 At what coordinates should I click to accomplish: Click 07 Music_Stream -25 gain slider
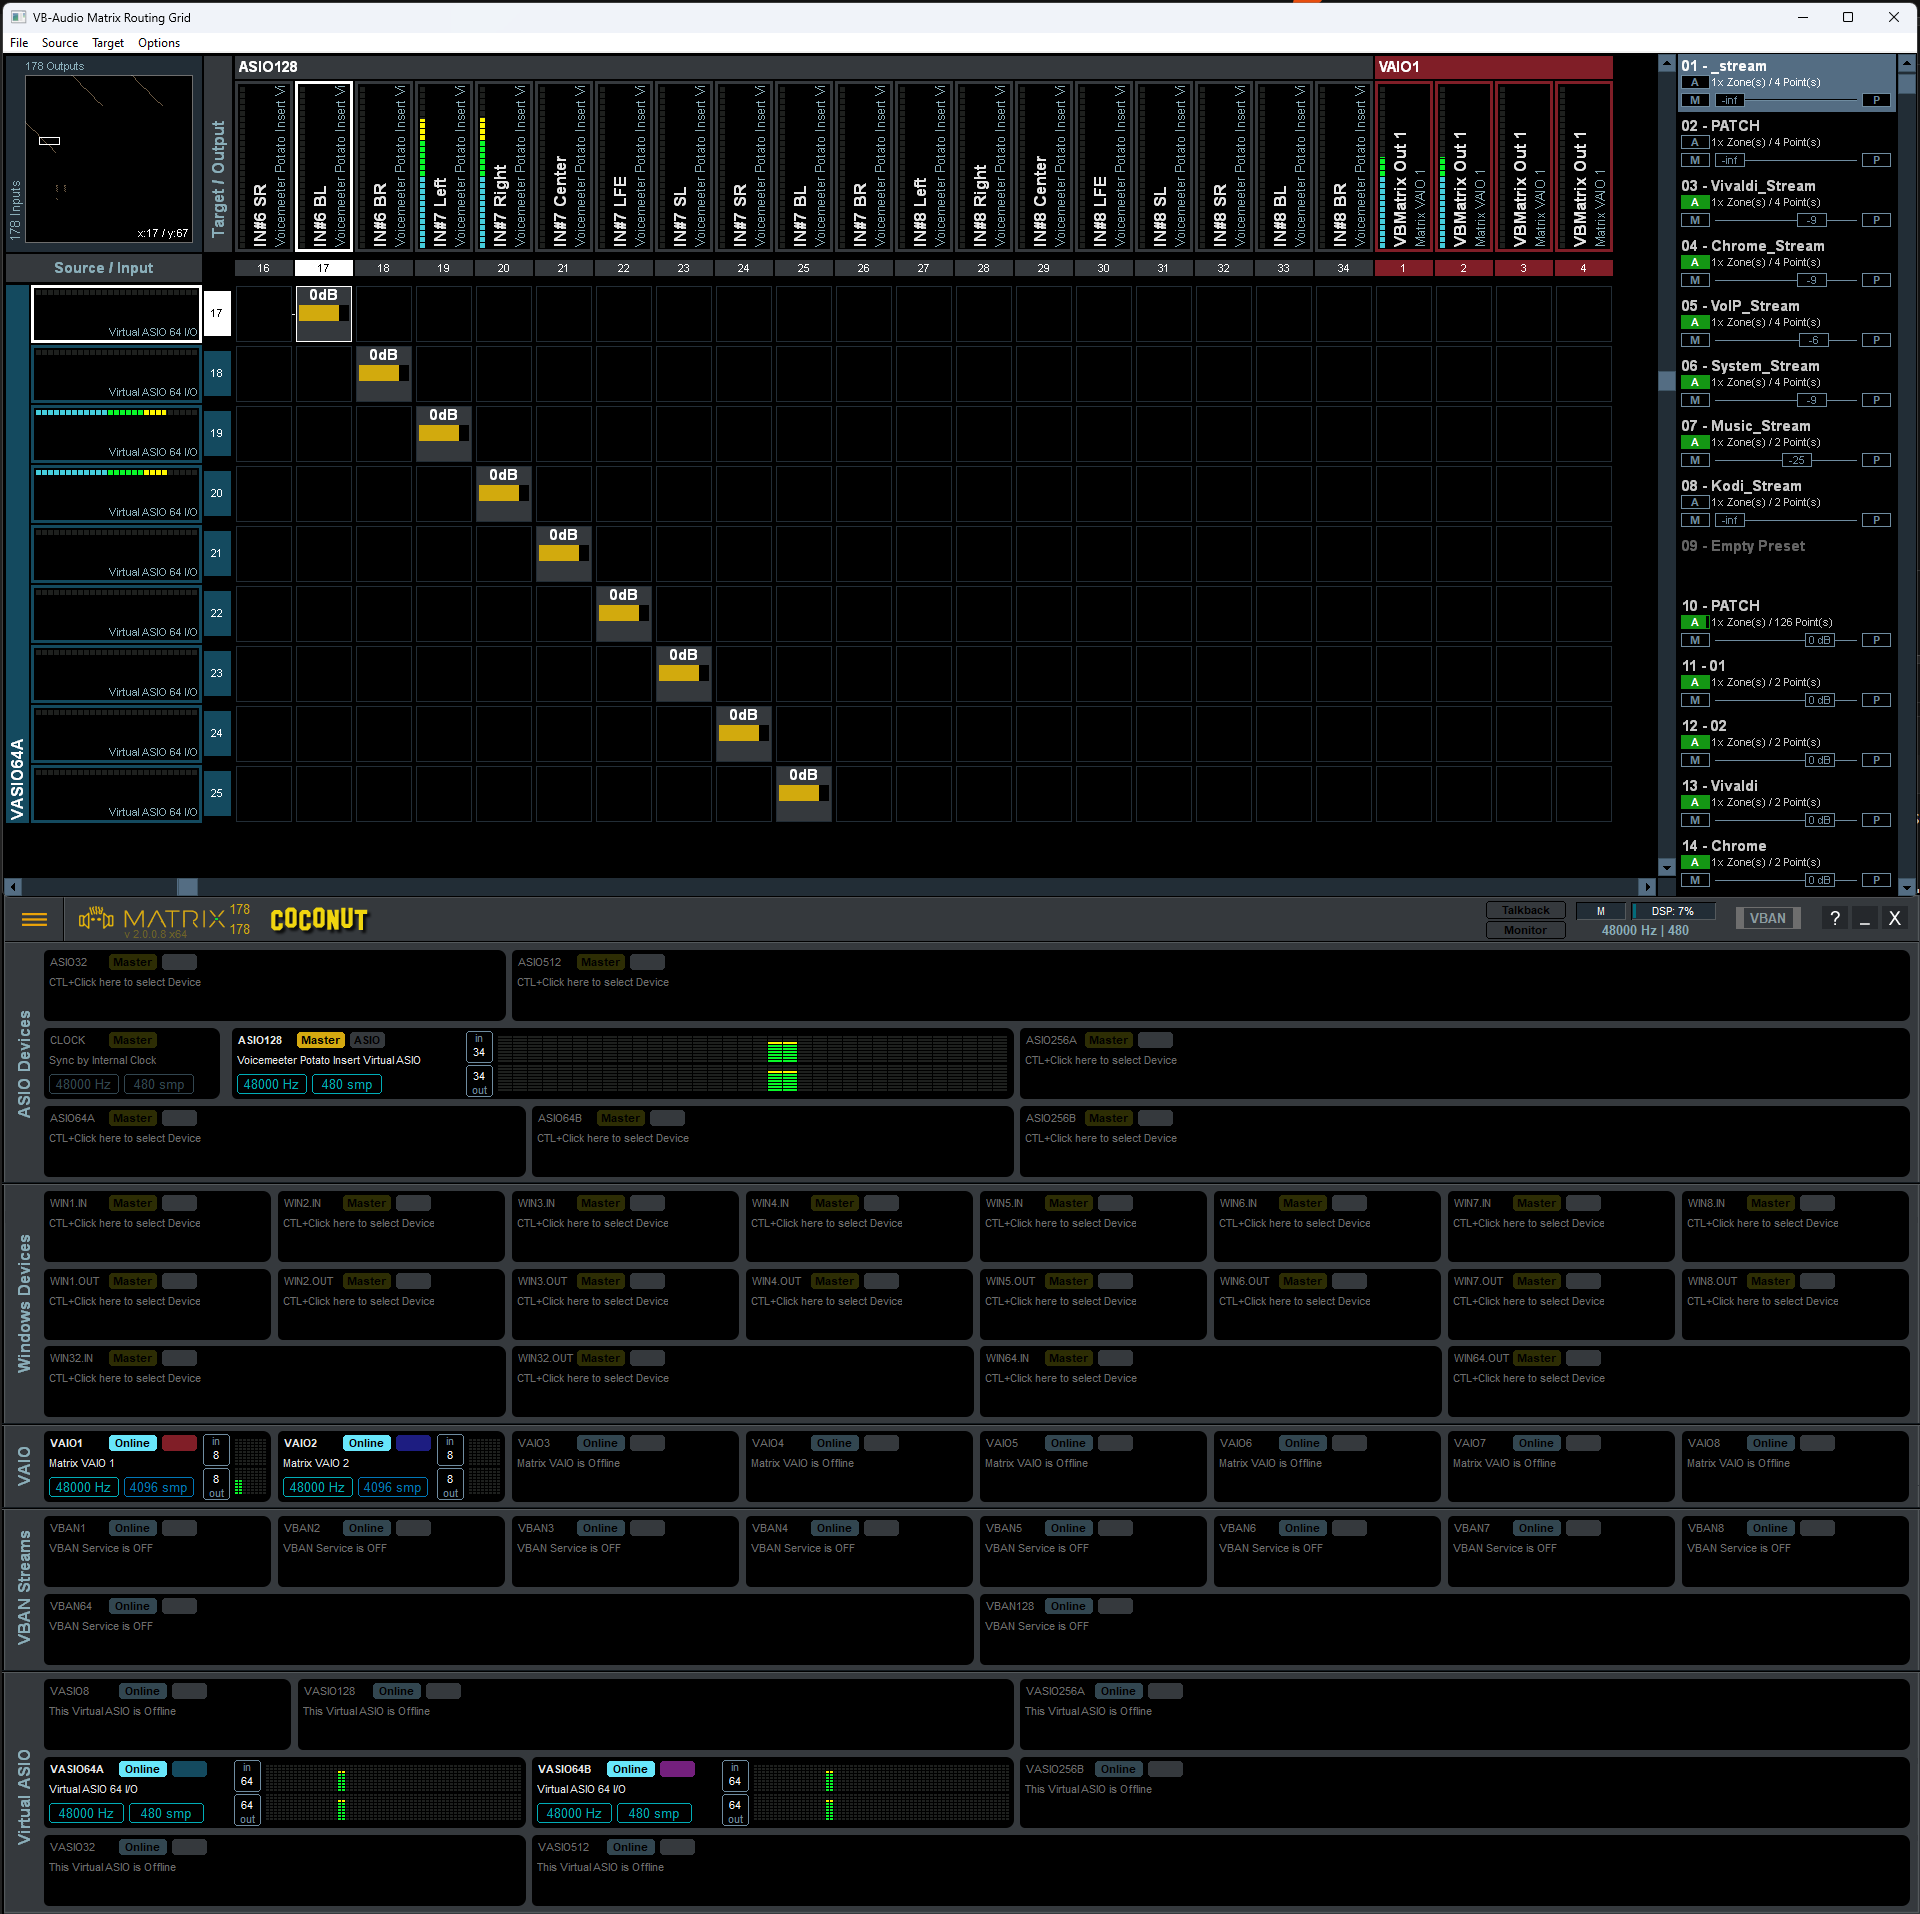point(1797,460)
